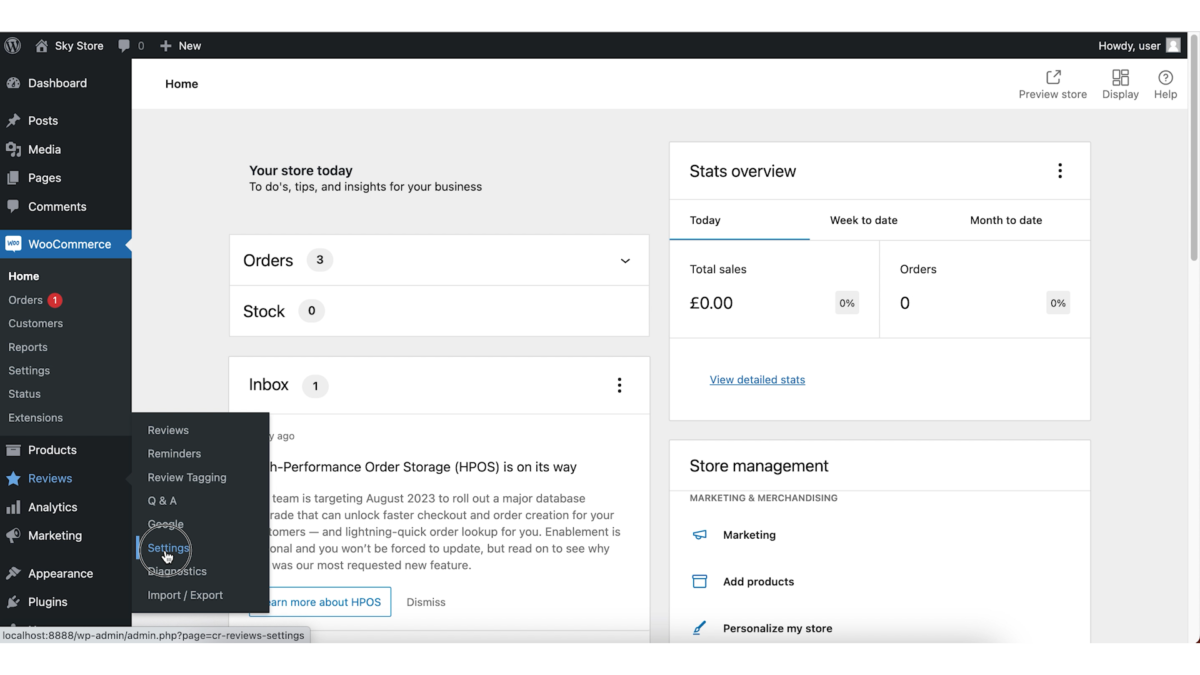Open Analytics from the sidebar icon
1200x675 pixels.
tap(14, 507)
